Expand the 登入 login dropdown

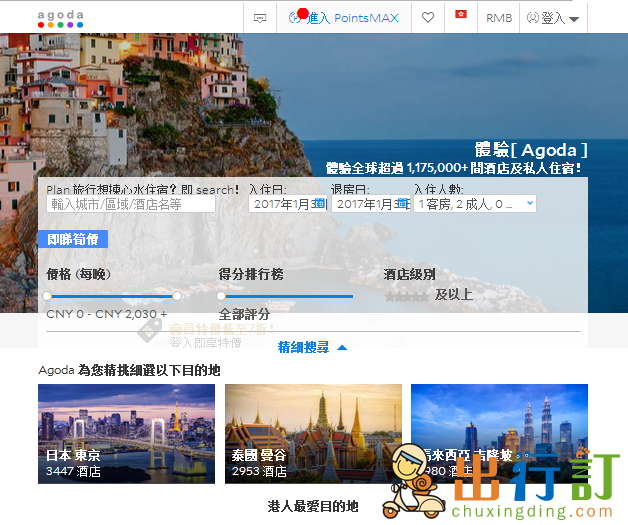point(553,18)
